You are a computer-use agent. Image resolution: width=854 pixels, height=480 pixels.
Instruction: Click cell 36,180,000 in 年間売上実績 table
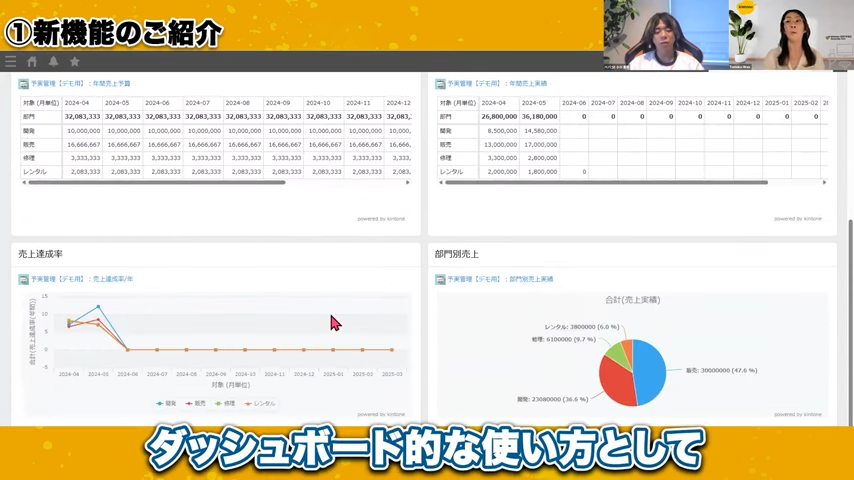click(x=539, y=117)
